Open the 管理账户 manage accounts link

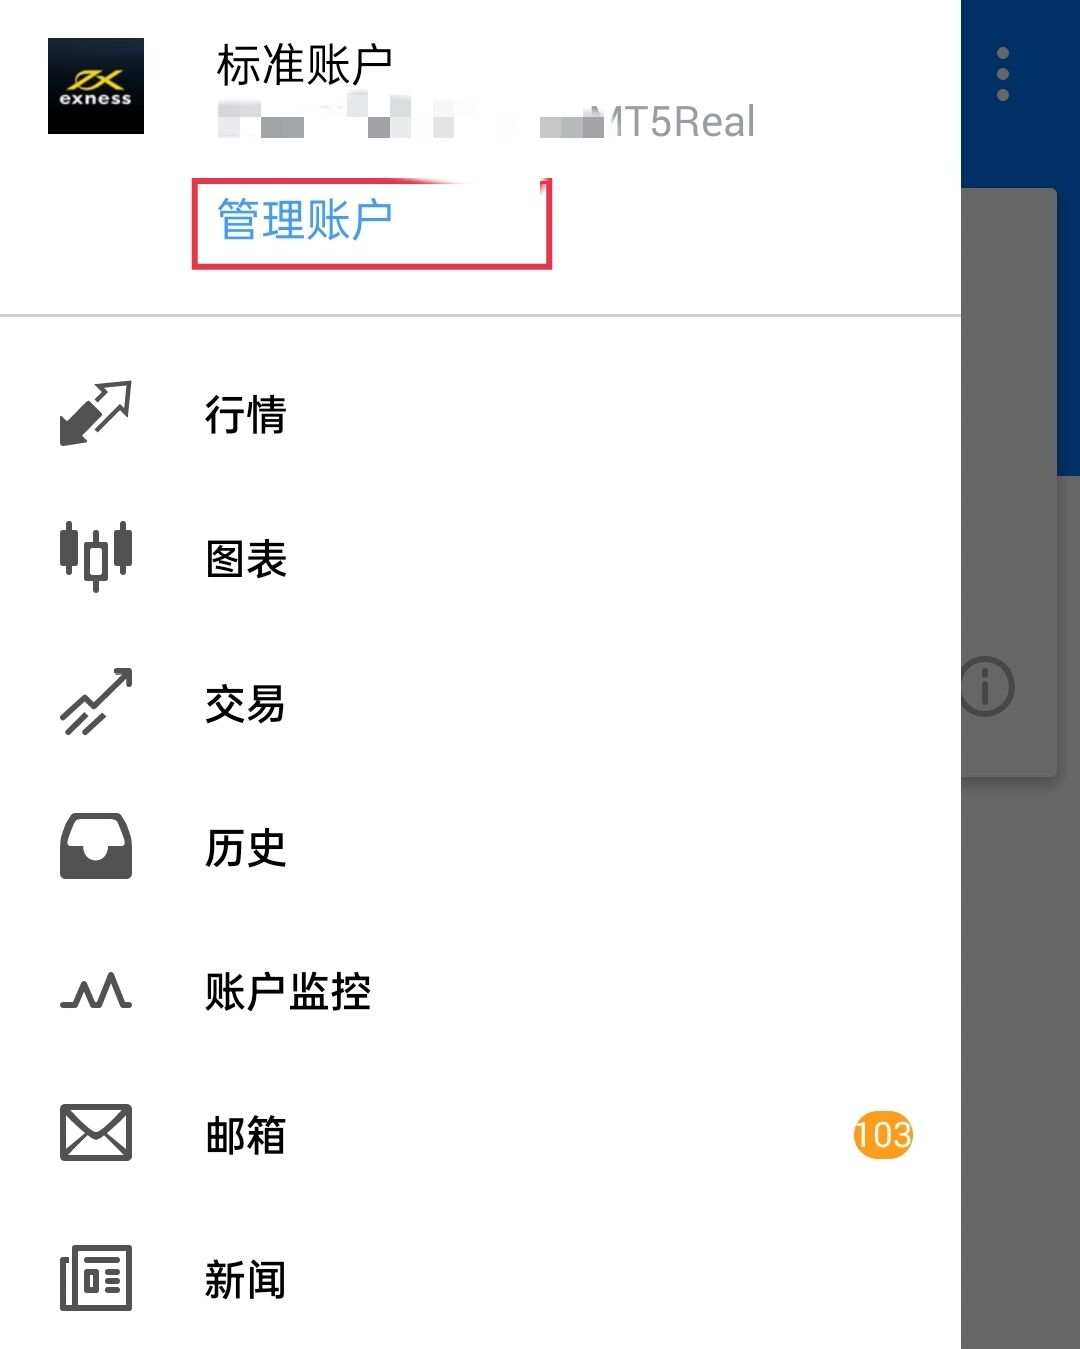click(305, 220)
